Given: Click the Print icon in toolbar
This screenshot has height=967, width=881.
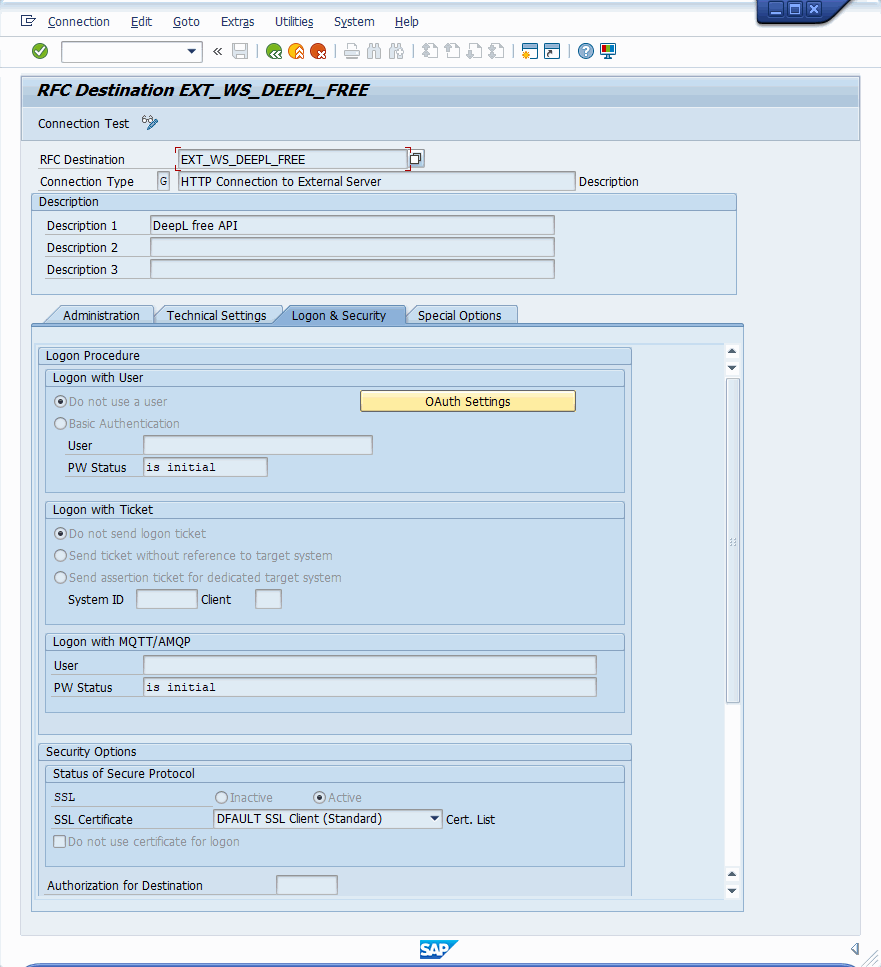Looking at the screenshot, I should [x=352, y=51].
